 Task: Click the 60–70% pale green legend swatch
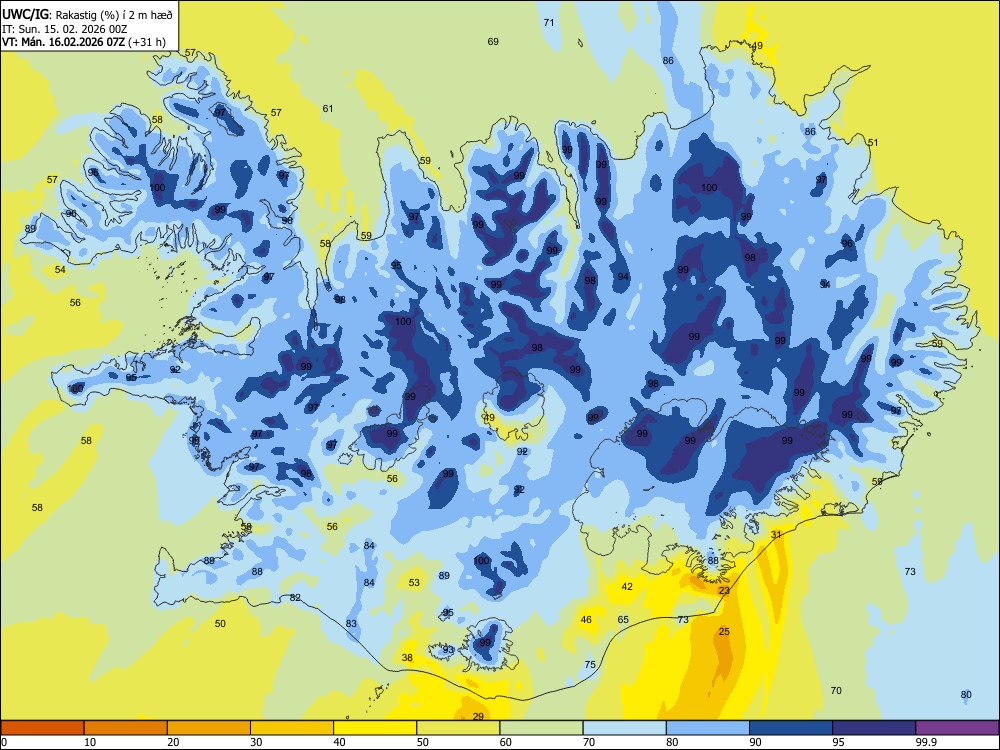(x=541, y=728)
